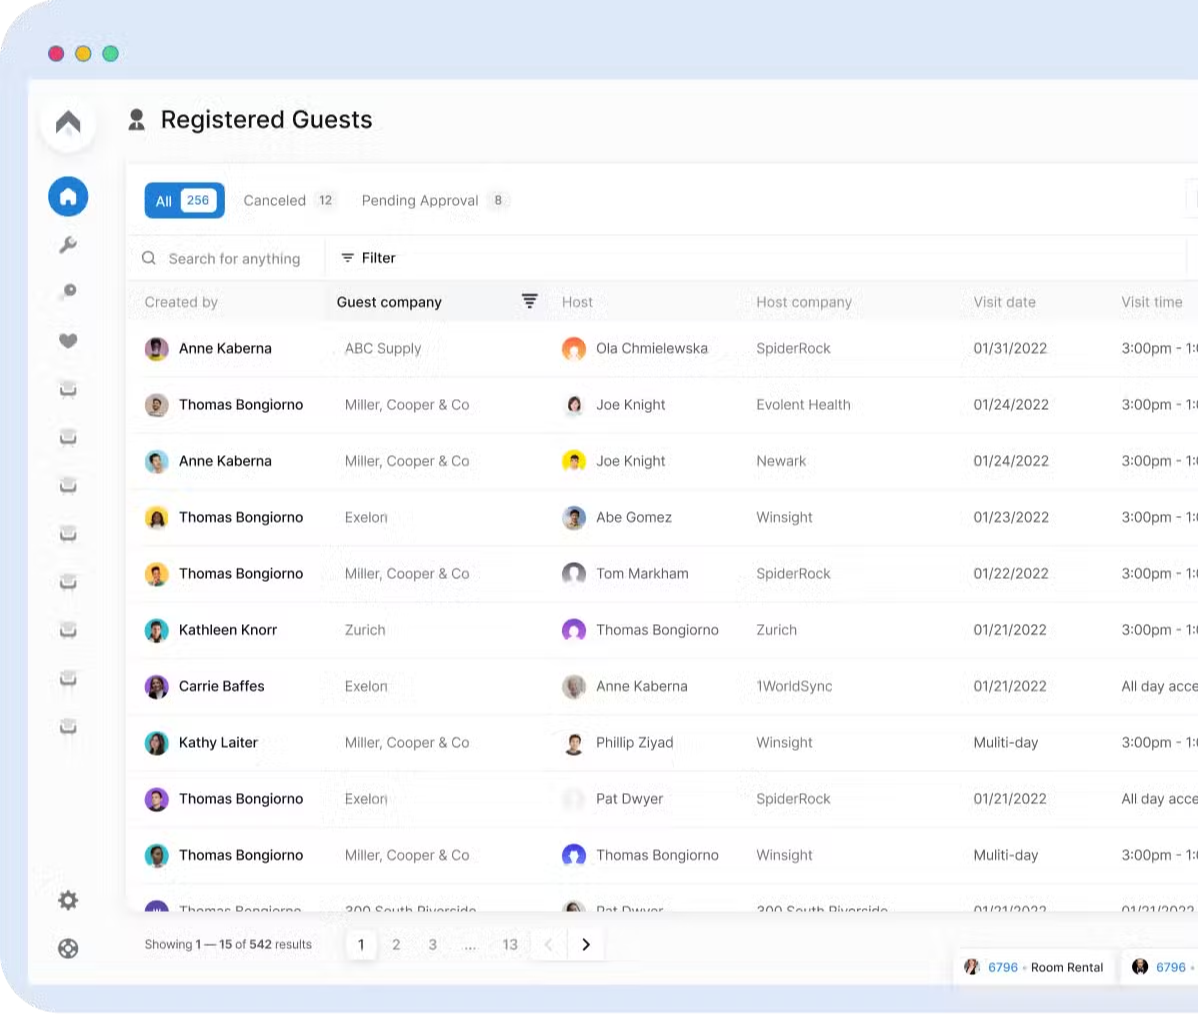The width and height of the screenshot is (1198, 1027).
Task: Click the app logo at top of sidebar
Action: (68, 123)
